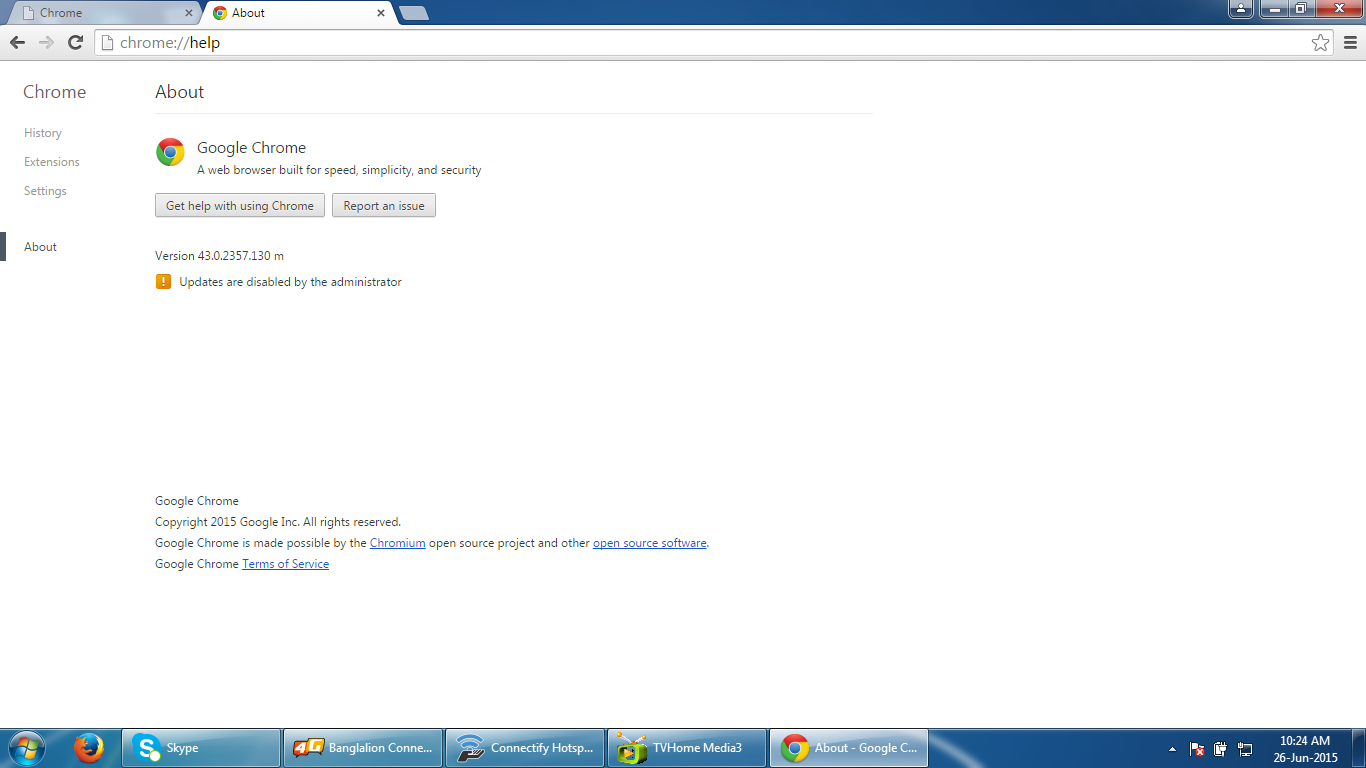
Task: Select the About tab
Action: pyautogui.click(x=299, y=13)
